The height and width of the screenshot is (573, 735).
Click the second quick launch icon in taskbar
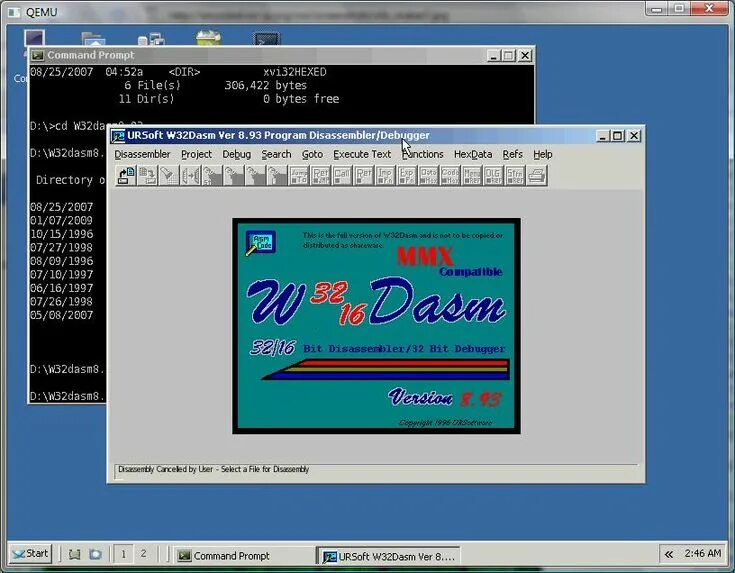95,555
